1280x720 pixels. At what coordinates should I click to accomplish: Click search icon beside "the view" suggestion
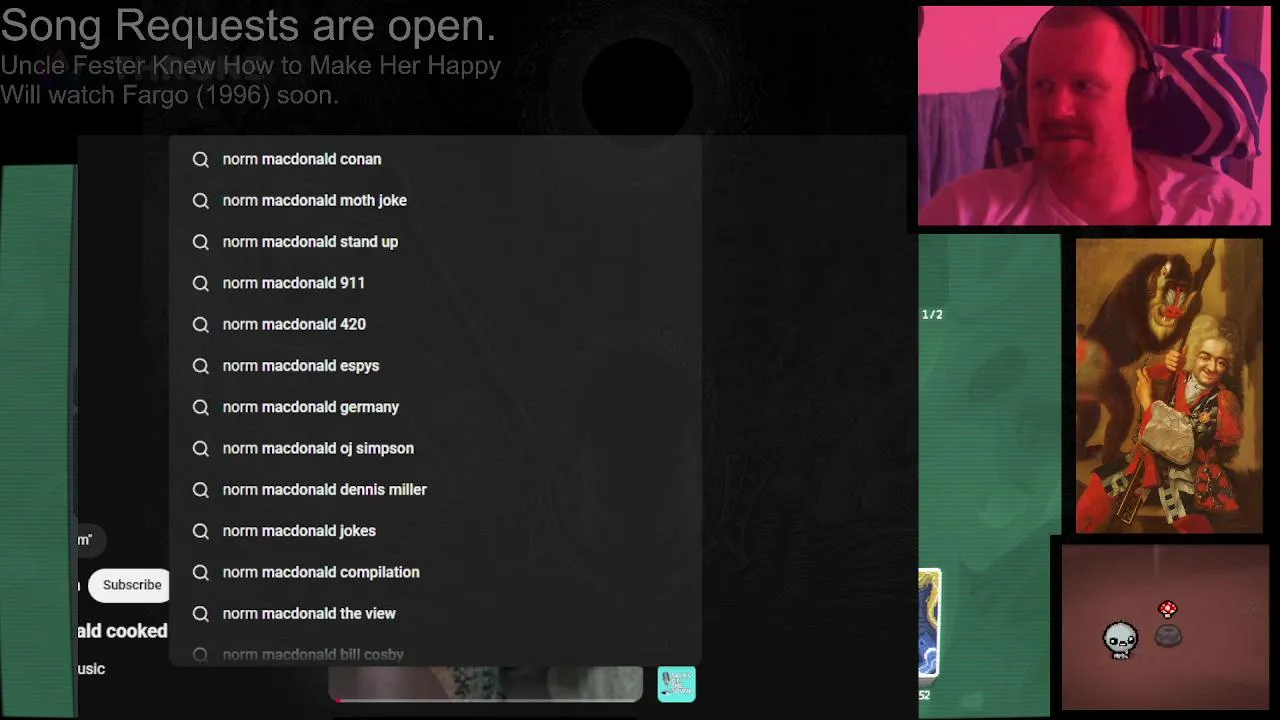(201, 614)
